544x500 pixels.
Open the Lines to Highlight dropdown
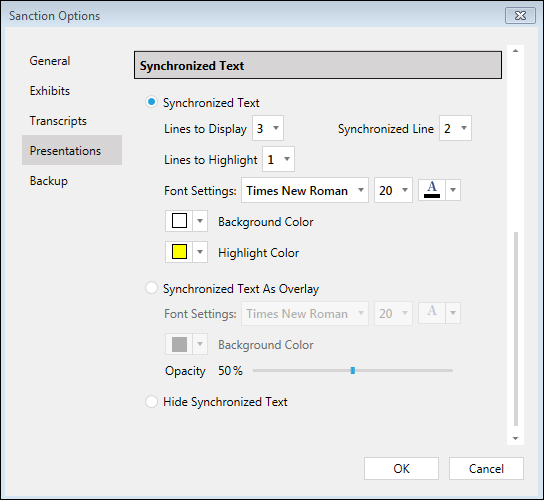[x=279, y=159]
